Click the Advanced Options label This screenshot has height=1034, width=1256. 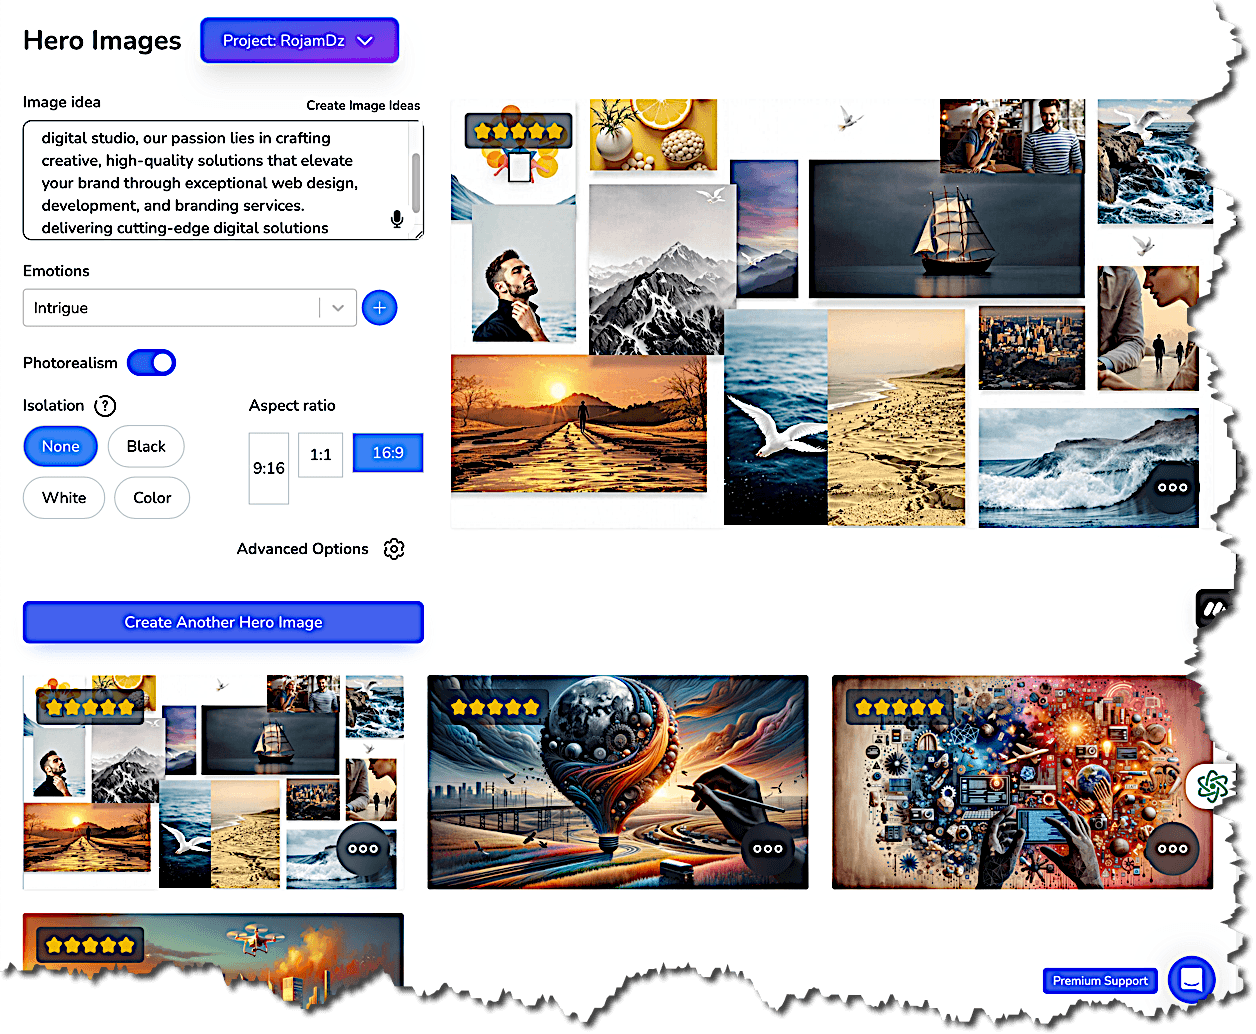pos(303,549)
